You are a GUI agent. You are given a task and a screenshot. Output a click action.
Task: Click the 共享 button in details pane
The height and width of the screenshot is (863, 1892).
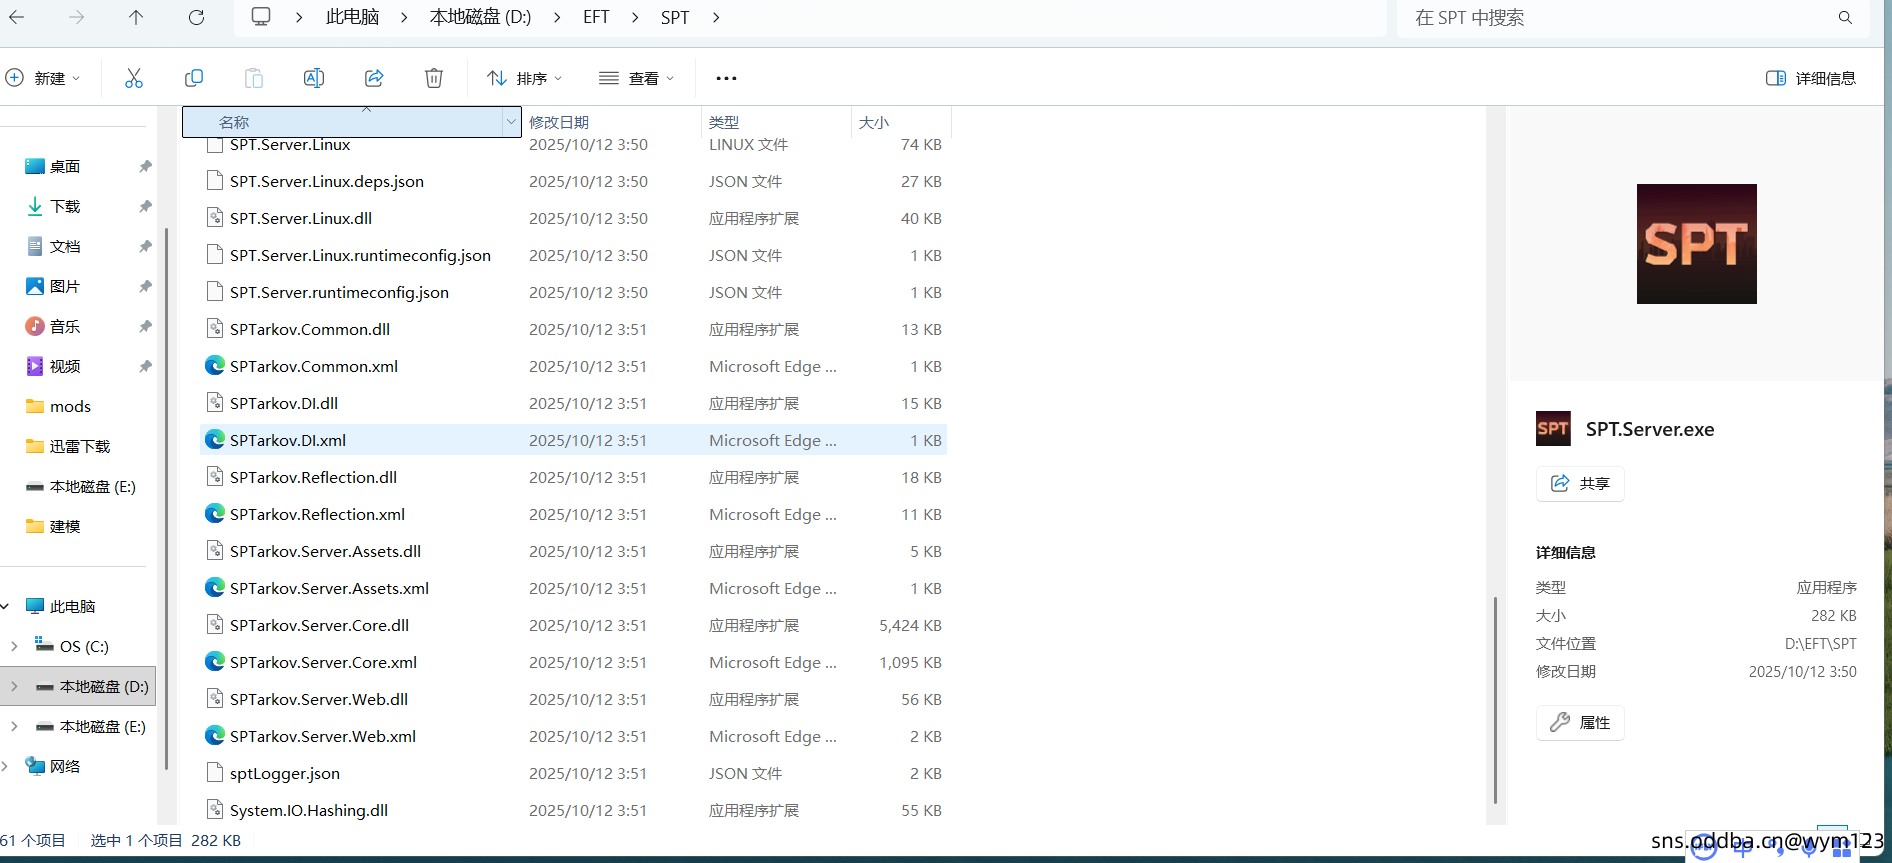point(1580,484)
